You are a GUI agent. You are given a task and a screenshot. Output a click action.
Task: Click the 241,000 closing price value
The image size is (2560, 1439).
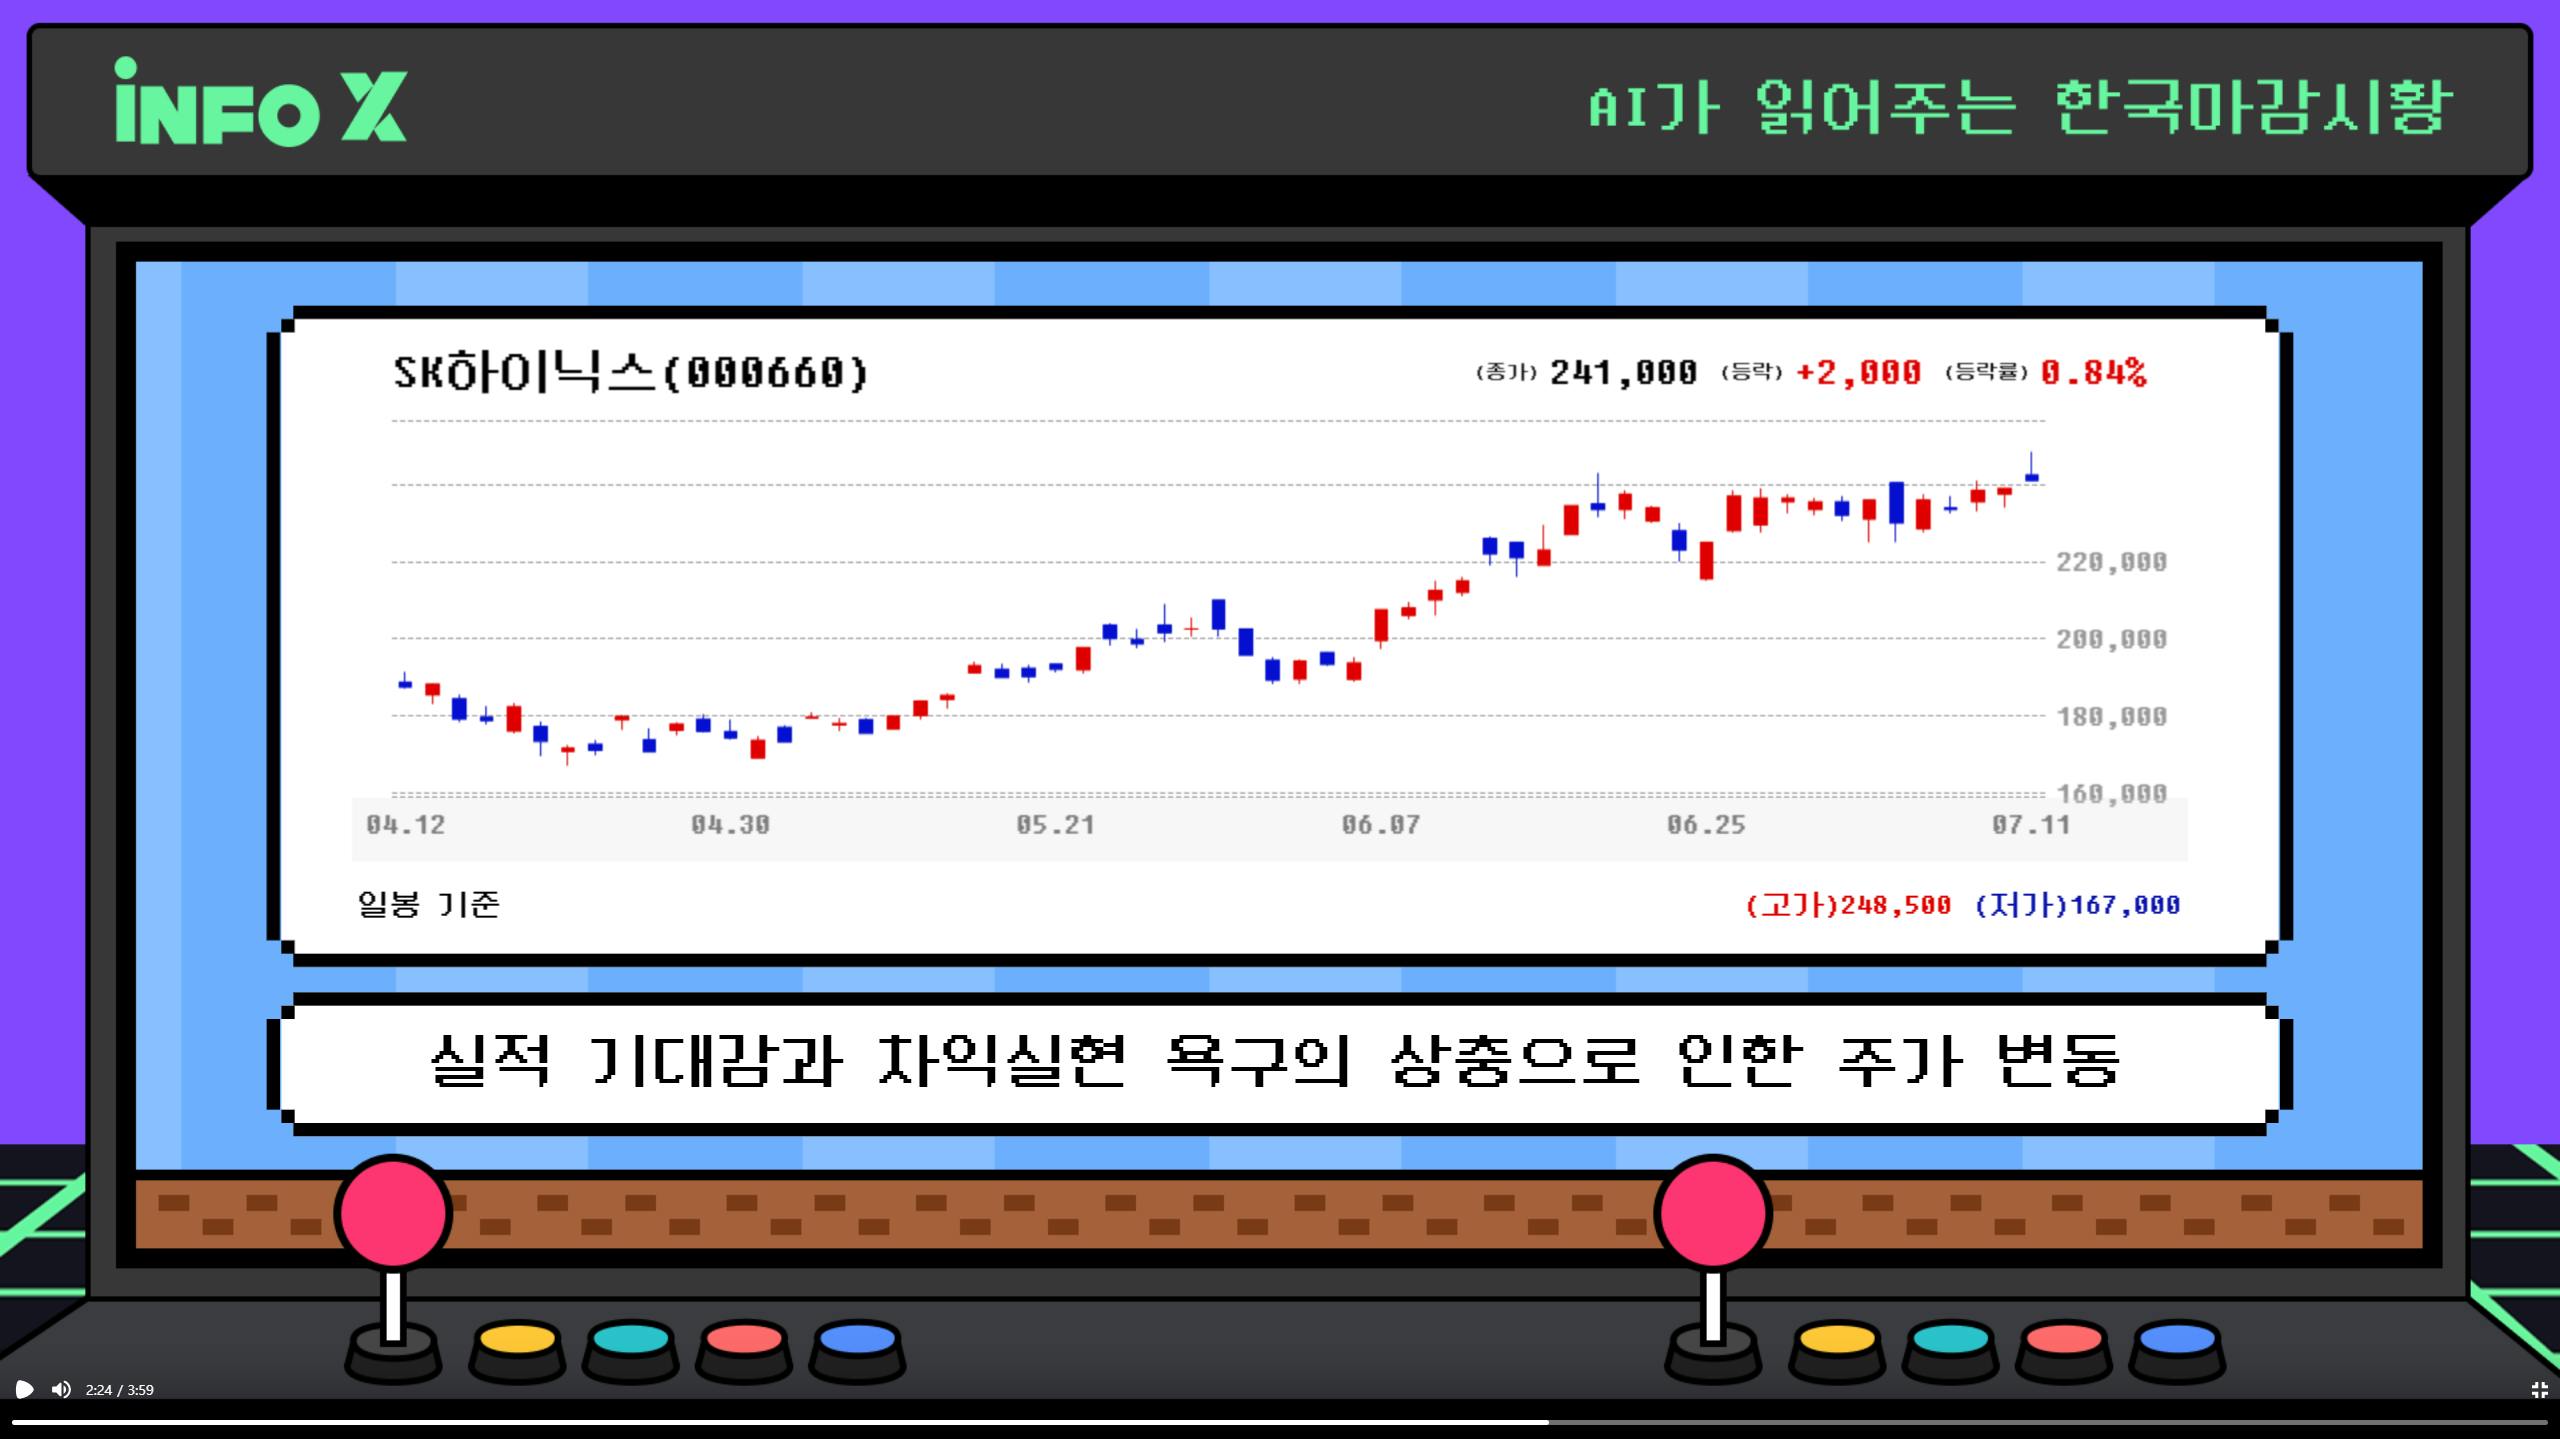pos(1623,373)
